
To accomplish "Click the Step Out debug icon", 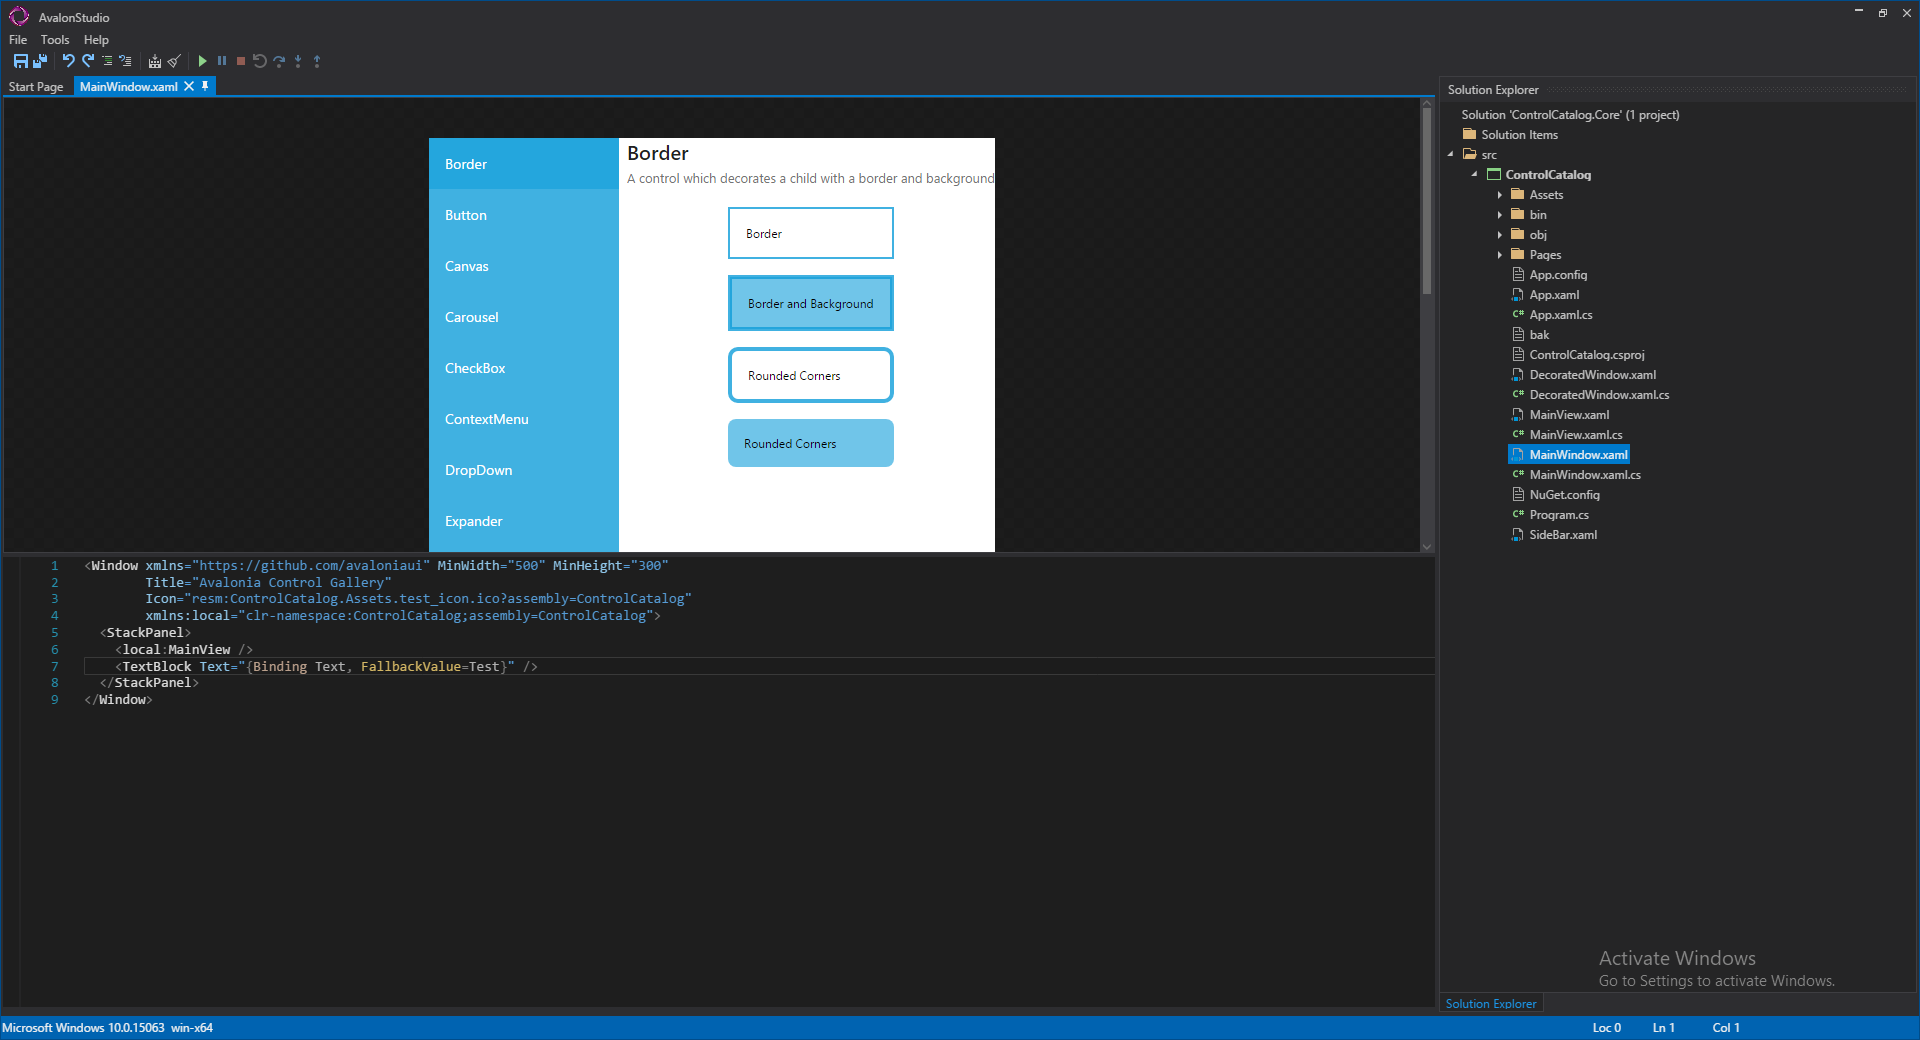I will [x=317, y=61].
